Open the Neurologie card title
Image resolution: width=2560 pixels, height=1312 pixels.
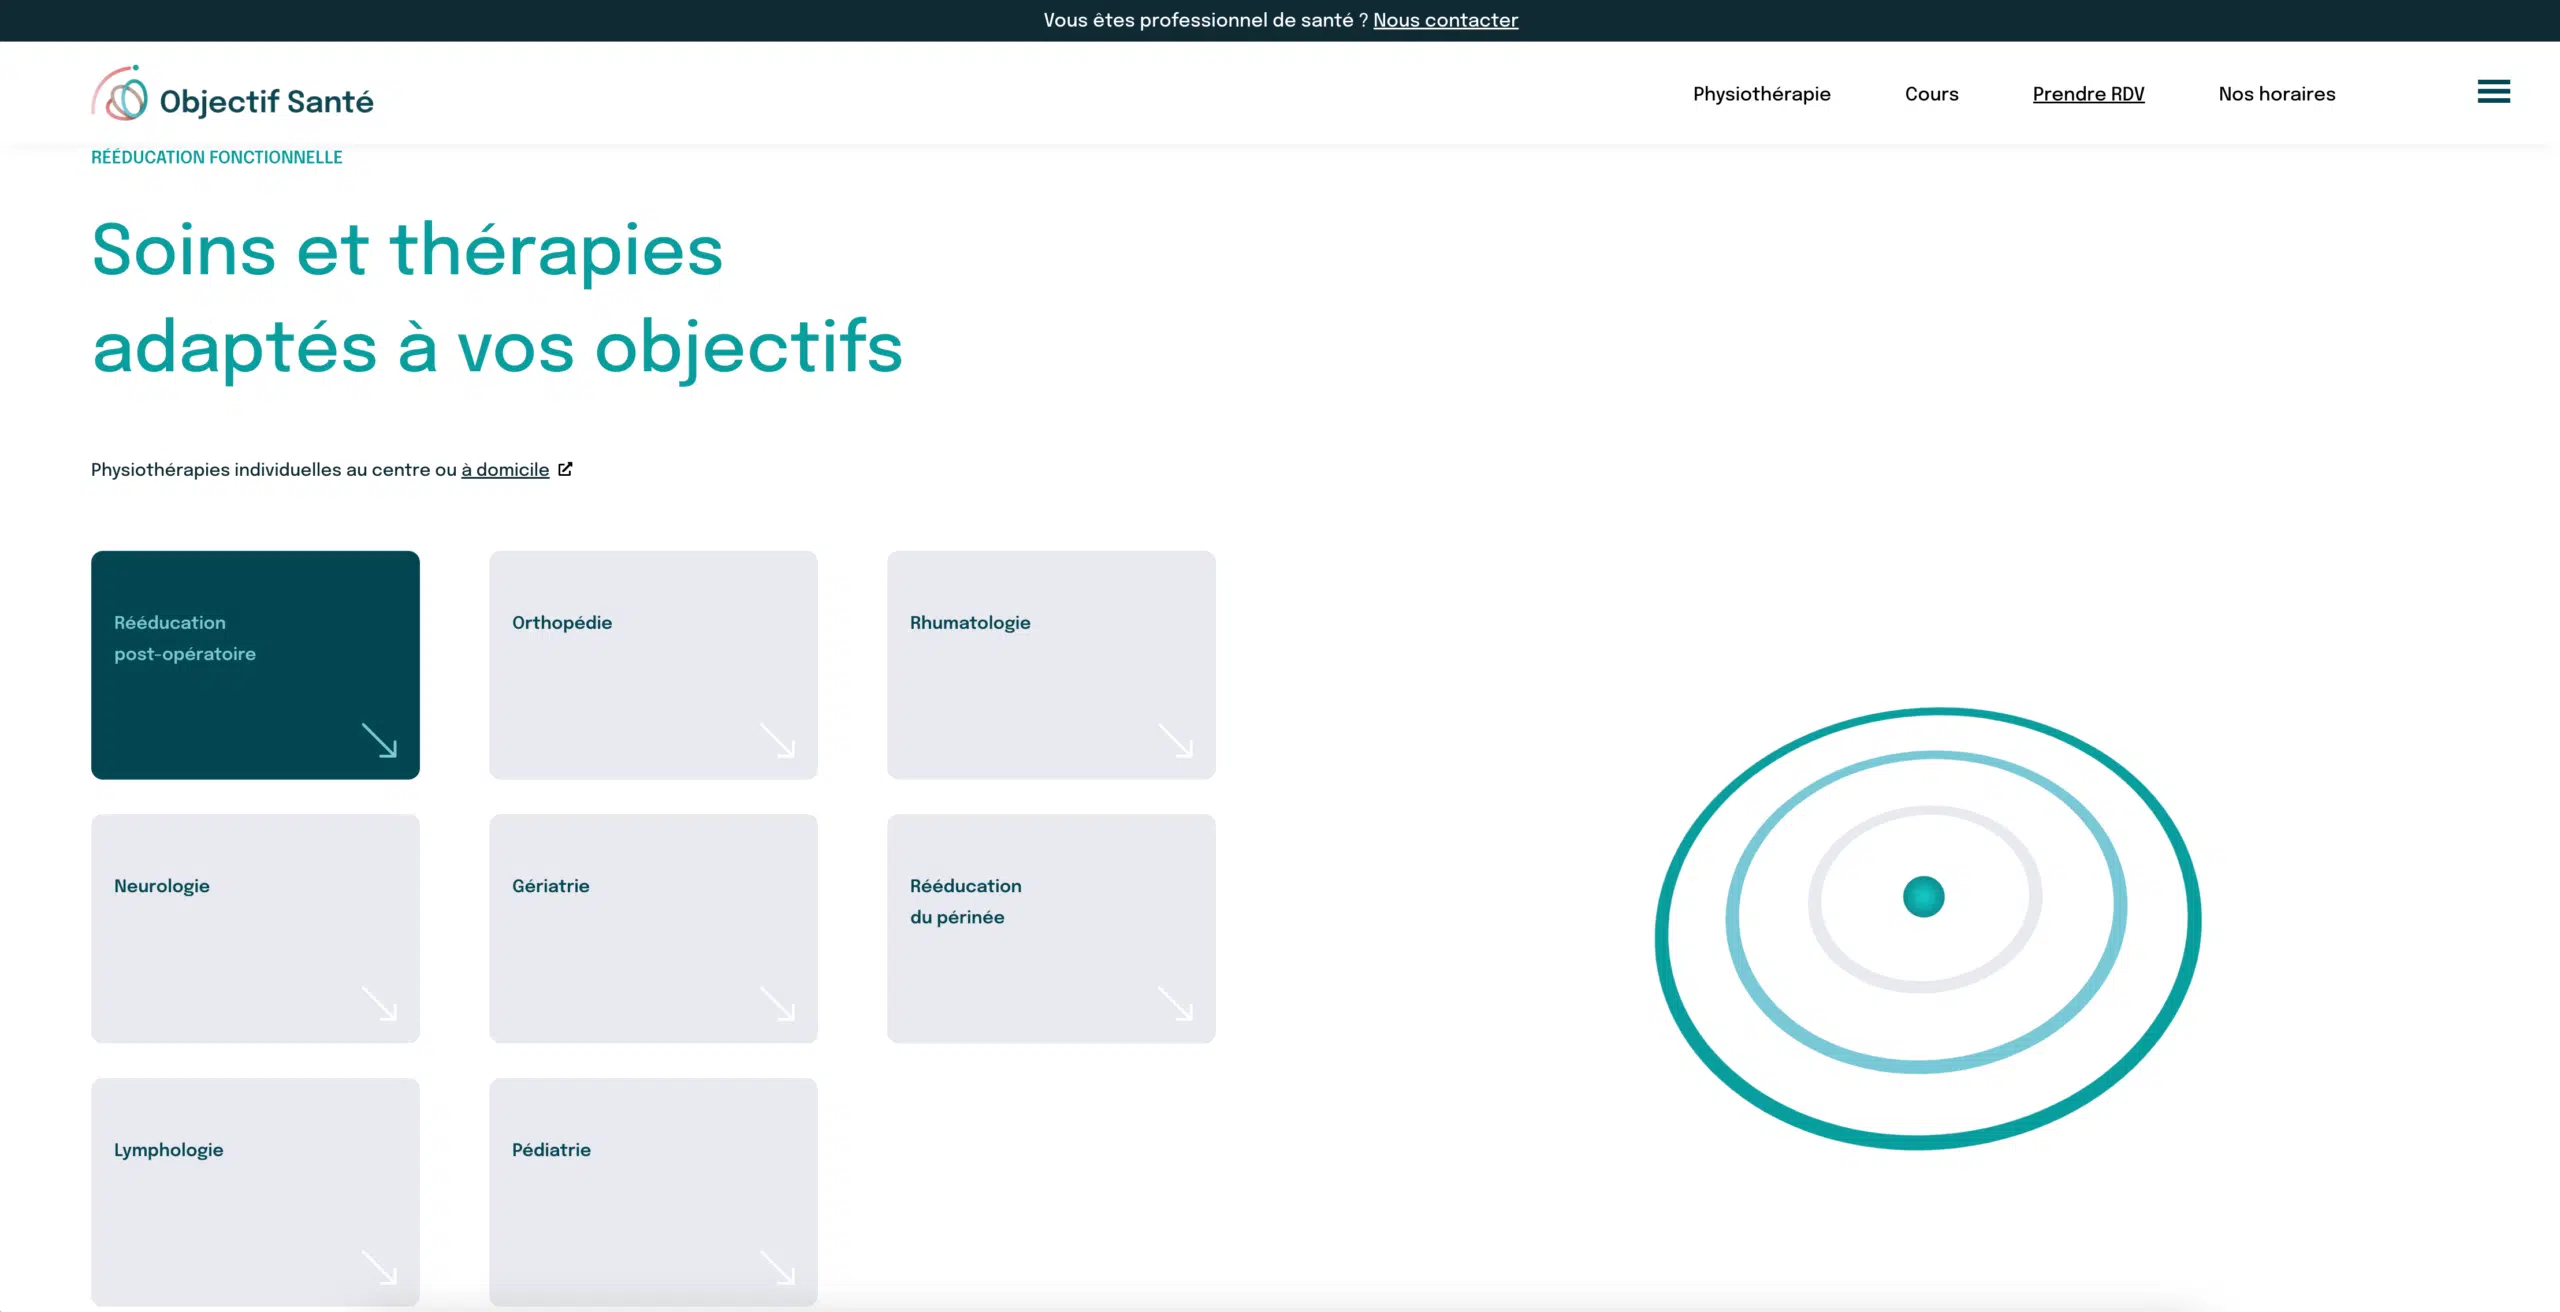click(162, 886)
